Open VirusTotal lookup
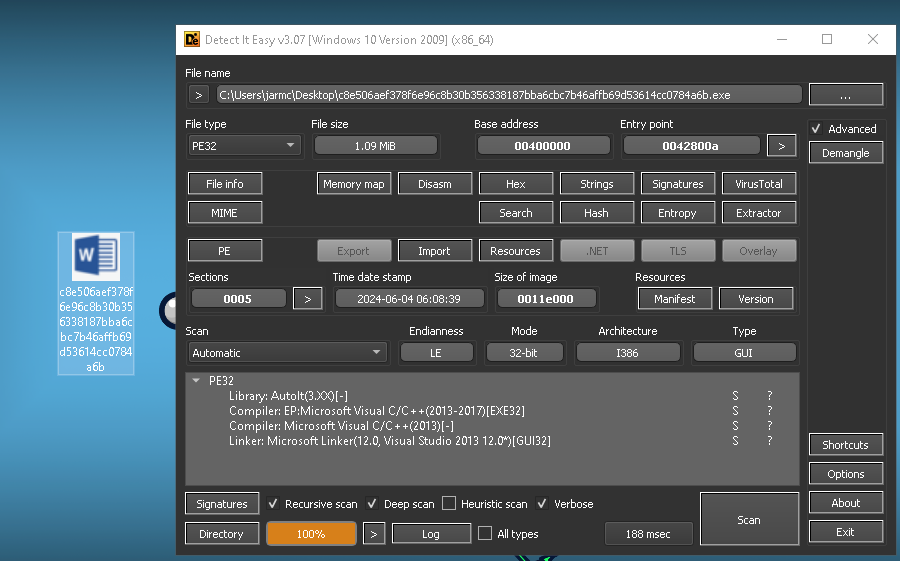 coord(759,184)
